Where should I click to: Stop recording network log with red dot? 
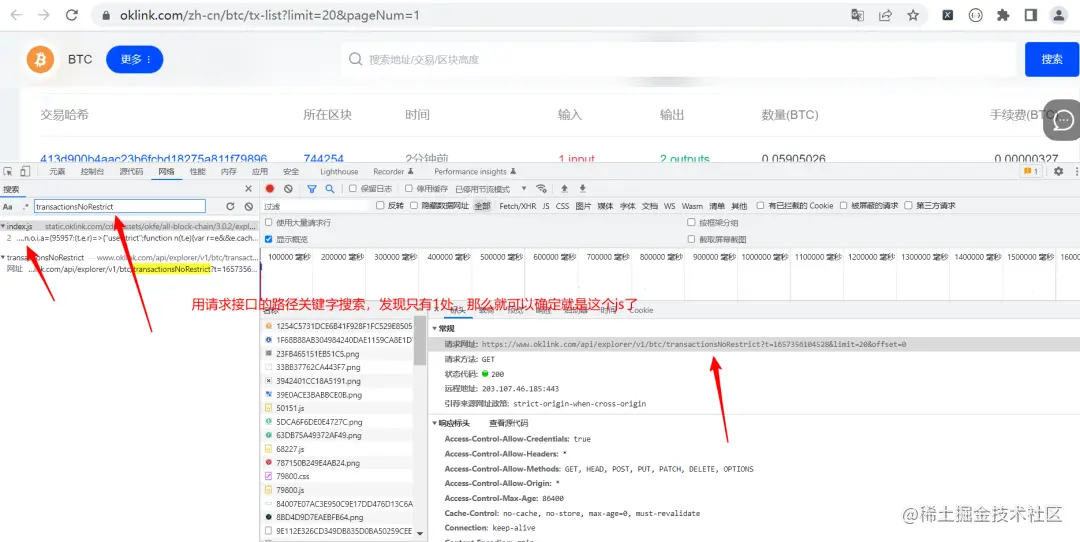pyautogui.click(x=270, y=189)
